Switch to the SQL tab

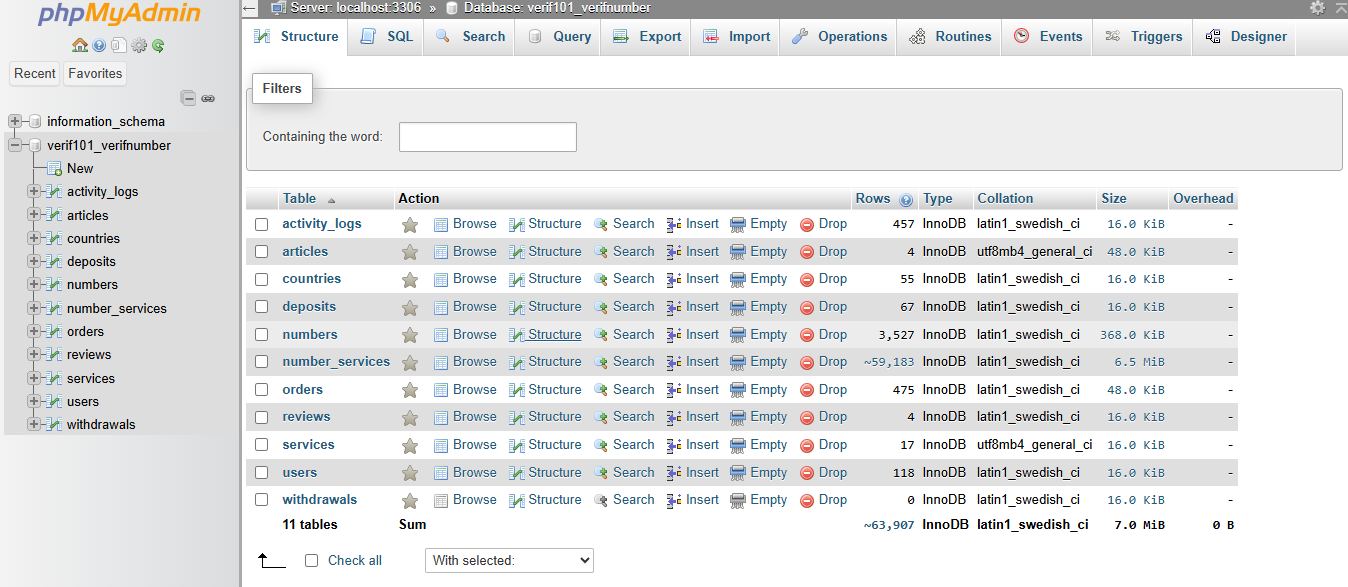coord(386,37)
